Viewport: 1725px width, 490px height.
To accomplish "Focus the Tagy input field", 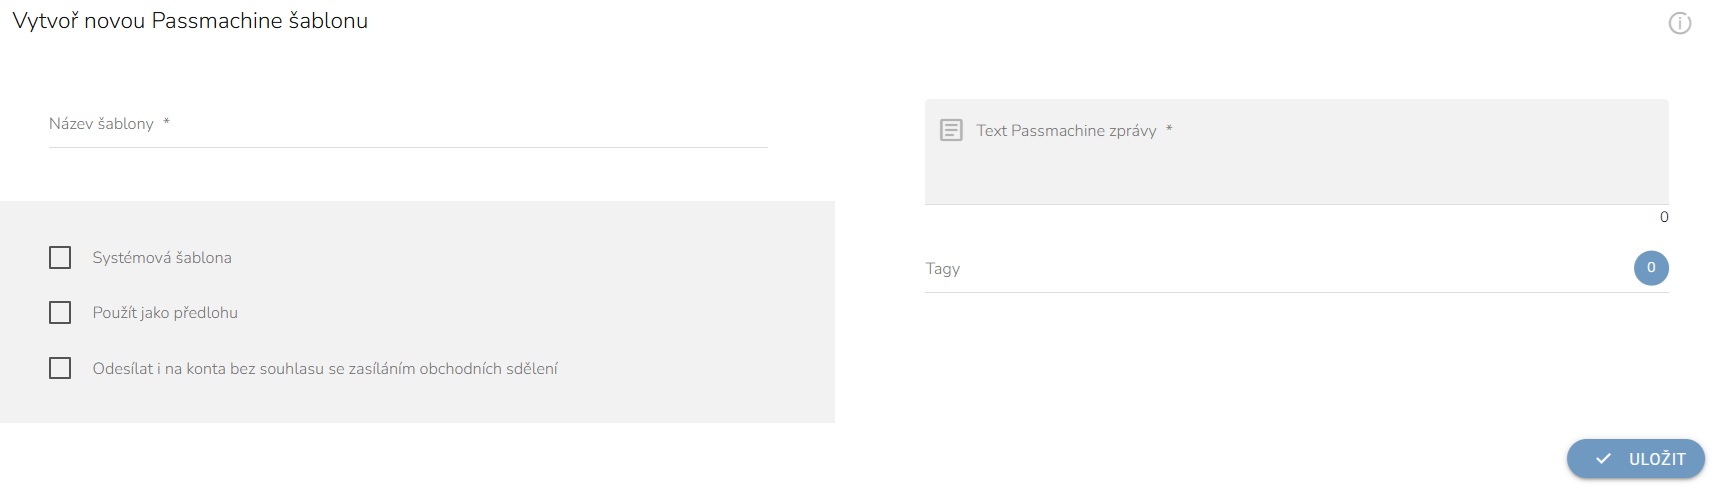I will [1278, 269].
